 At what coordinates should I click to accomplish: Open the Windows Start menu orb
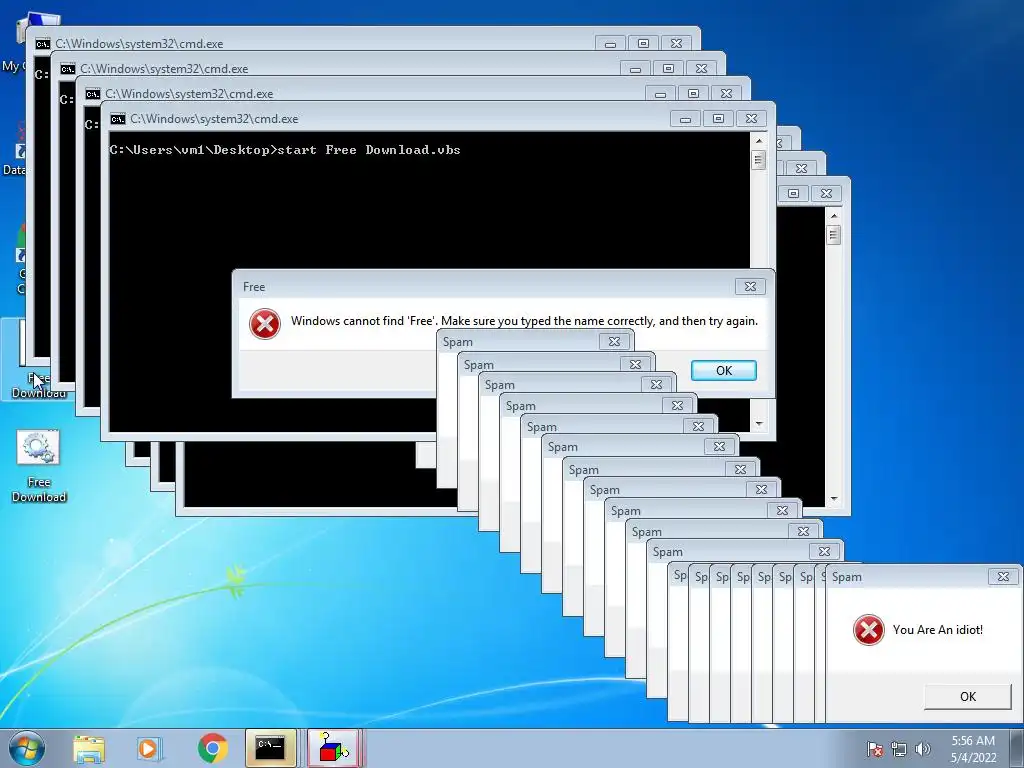27,748
